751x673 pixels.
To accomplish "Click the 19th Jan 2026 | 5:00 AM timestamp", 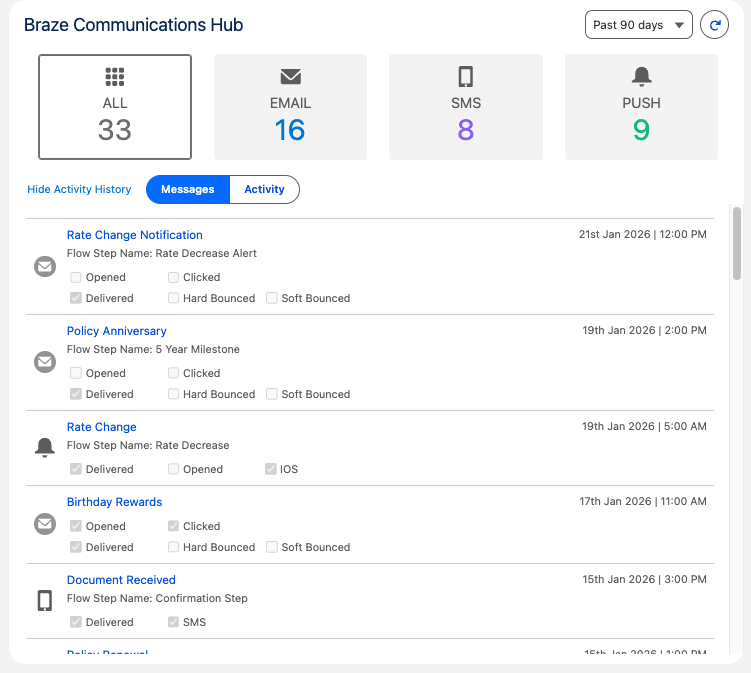I will tap(644, 426).
